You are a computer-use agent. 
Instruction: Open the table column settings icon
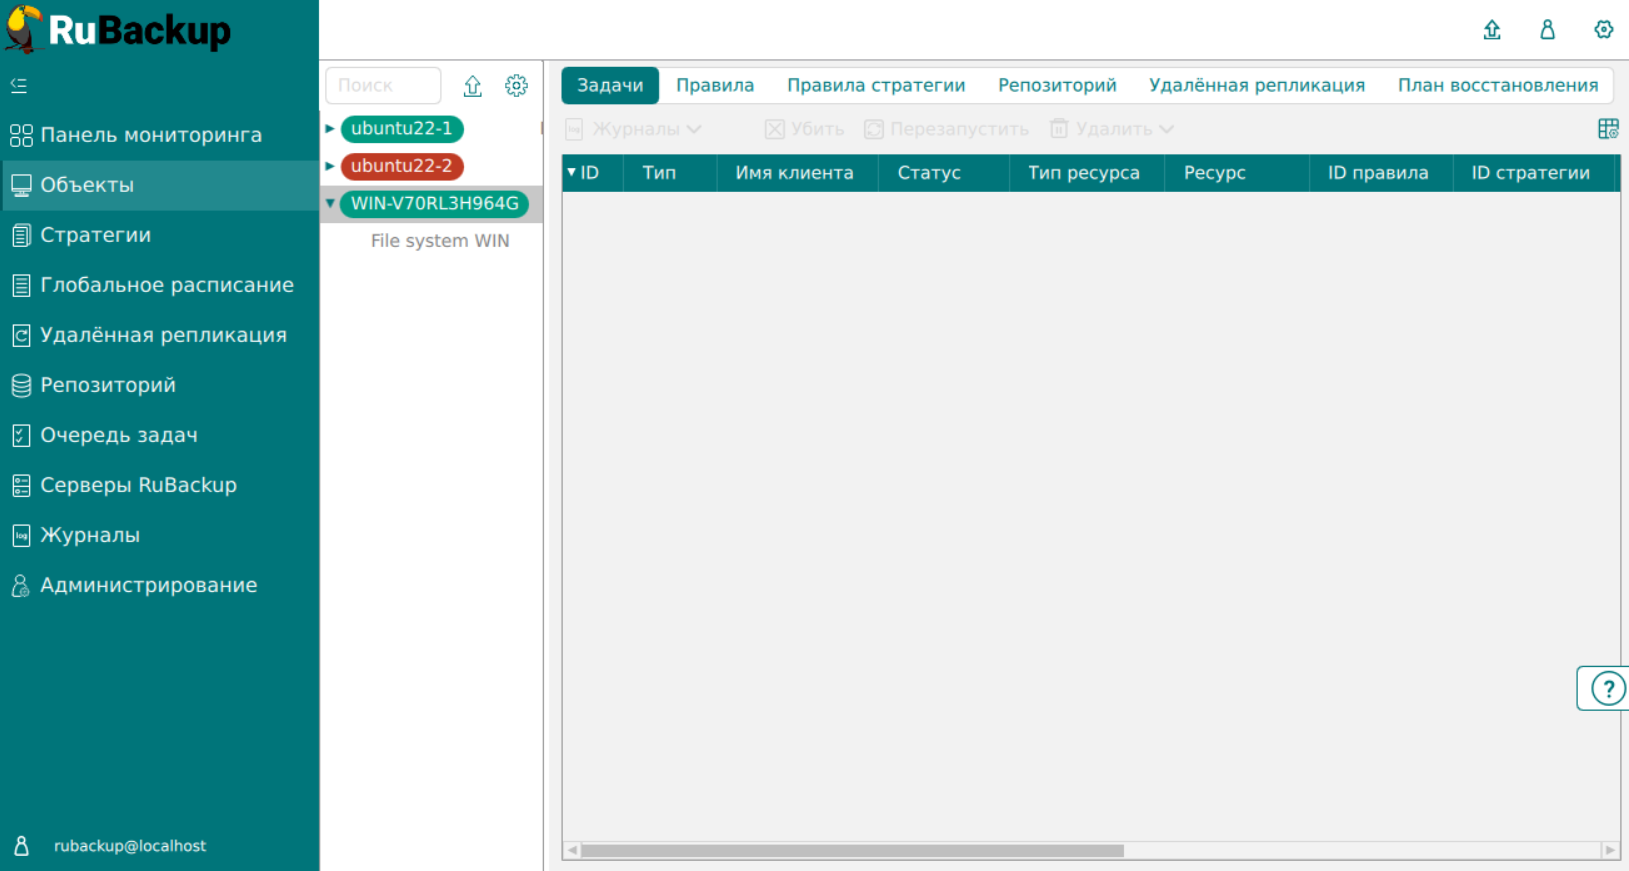click(1608, 129)
